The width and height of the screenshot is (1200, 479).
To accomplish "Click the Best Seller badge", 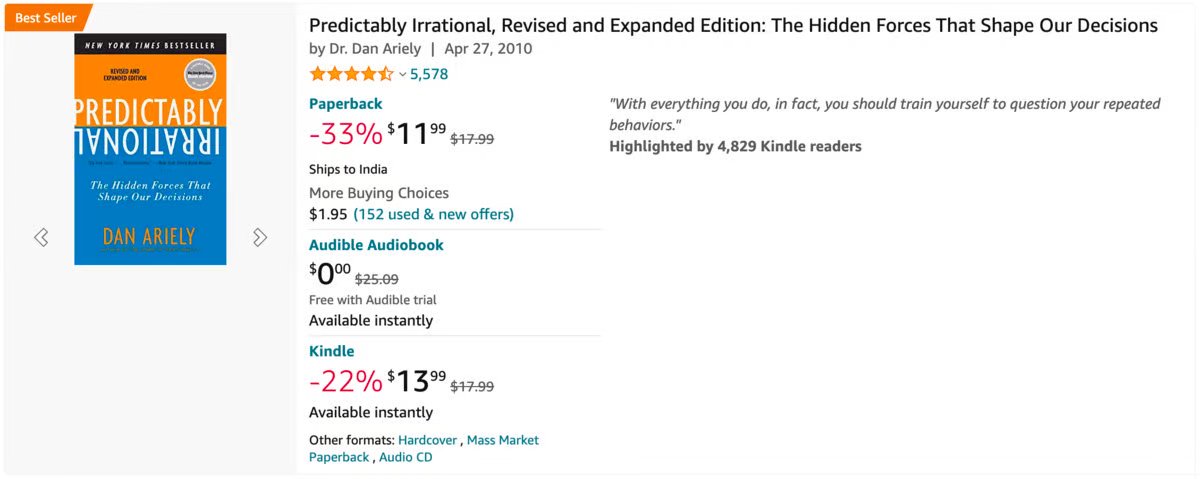I will coord(46,17).
